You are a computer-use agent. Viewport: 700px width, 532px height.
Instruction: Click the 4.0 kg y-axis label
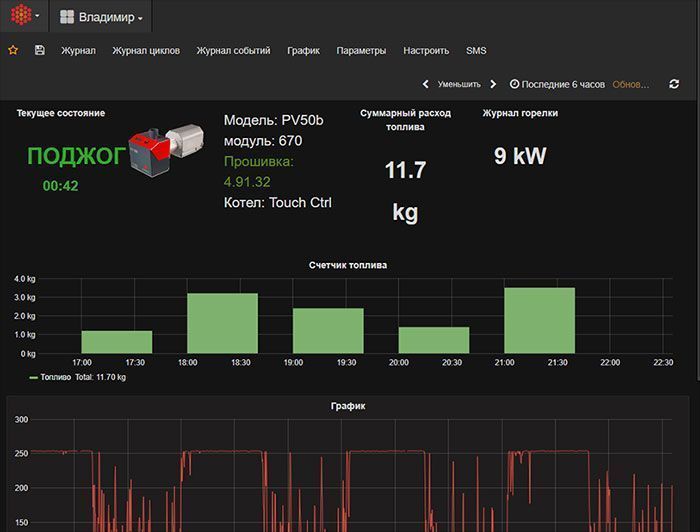pyautogui.click(x=25, y=279)
